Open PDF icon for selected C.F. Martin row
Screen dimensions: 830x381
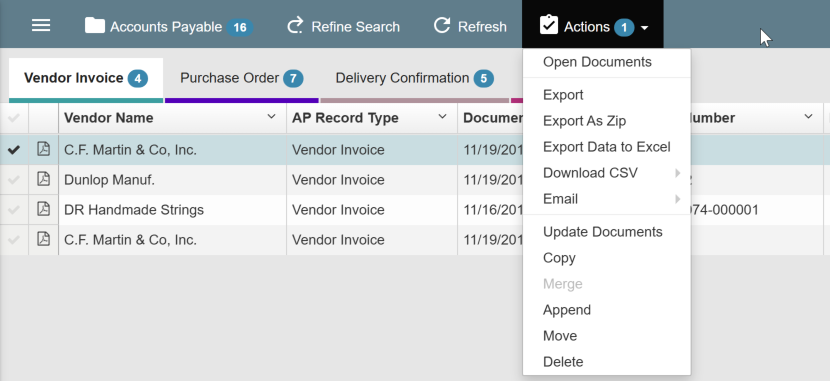coord(43,149)
